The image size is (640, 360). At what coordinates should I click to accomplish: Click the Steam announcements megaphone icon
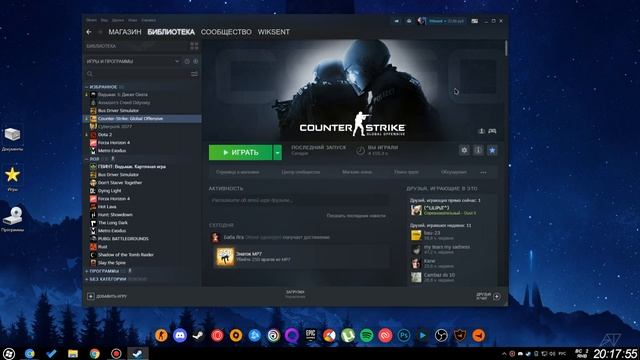tap(396, 21)
